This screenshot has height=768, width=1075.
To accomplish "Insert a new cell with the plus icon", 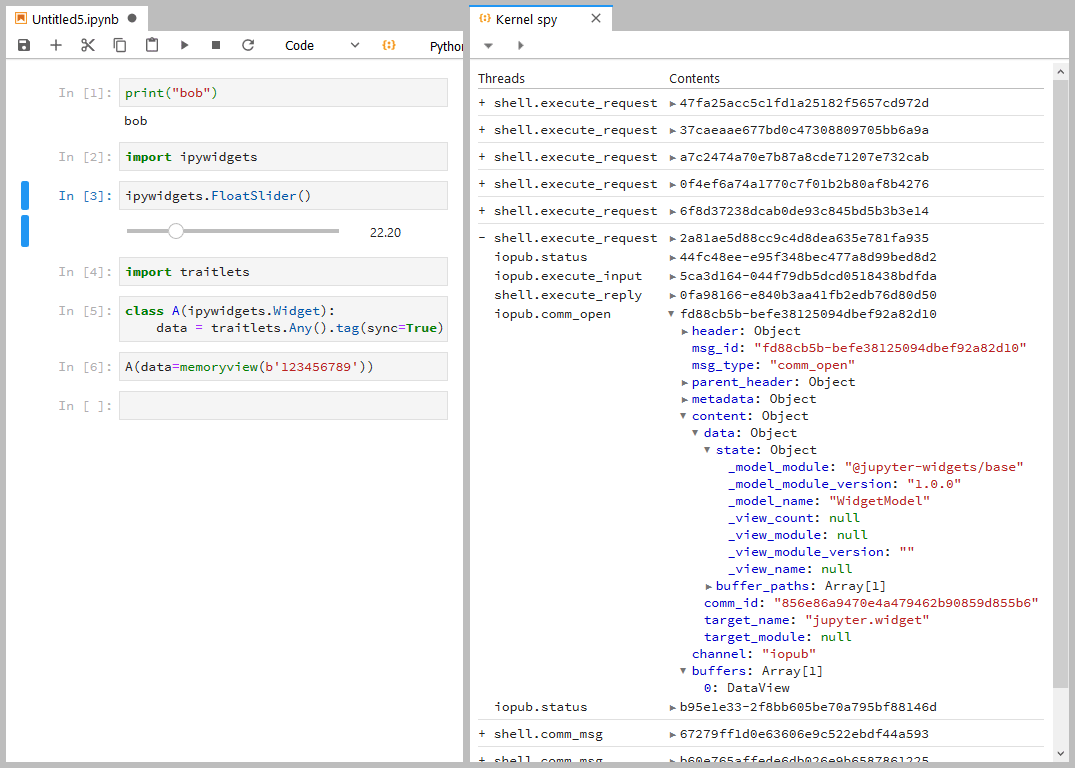I will [x=56, y=45].
